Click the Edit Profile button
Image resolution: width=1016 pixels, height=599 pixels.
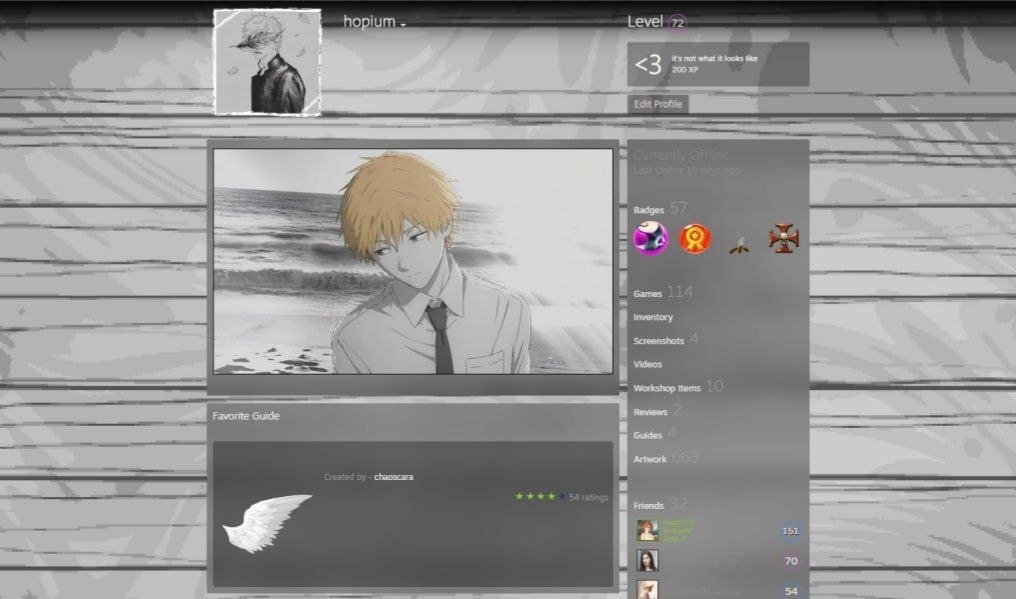658,104
